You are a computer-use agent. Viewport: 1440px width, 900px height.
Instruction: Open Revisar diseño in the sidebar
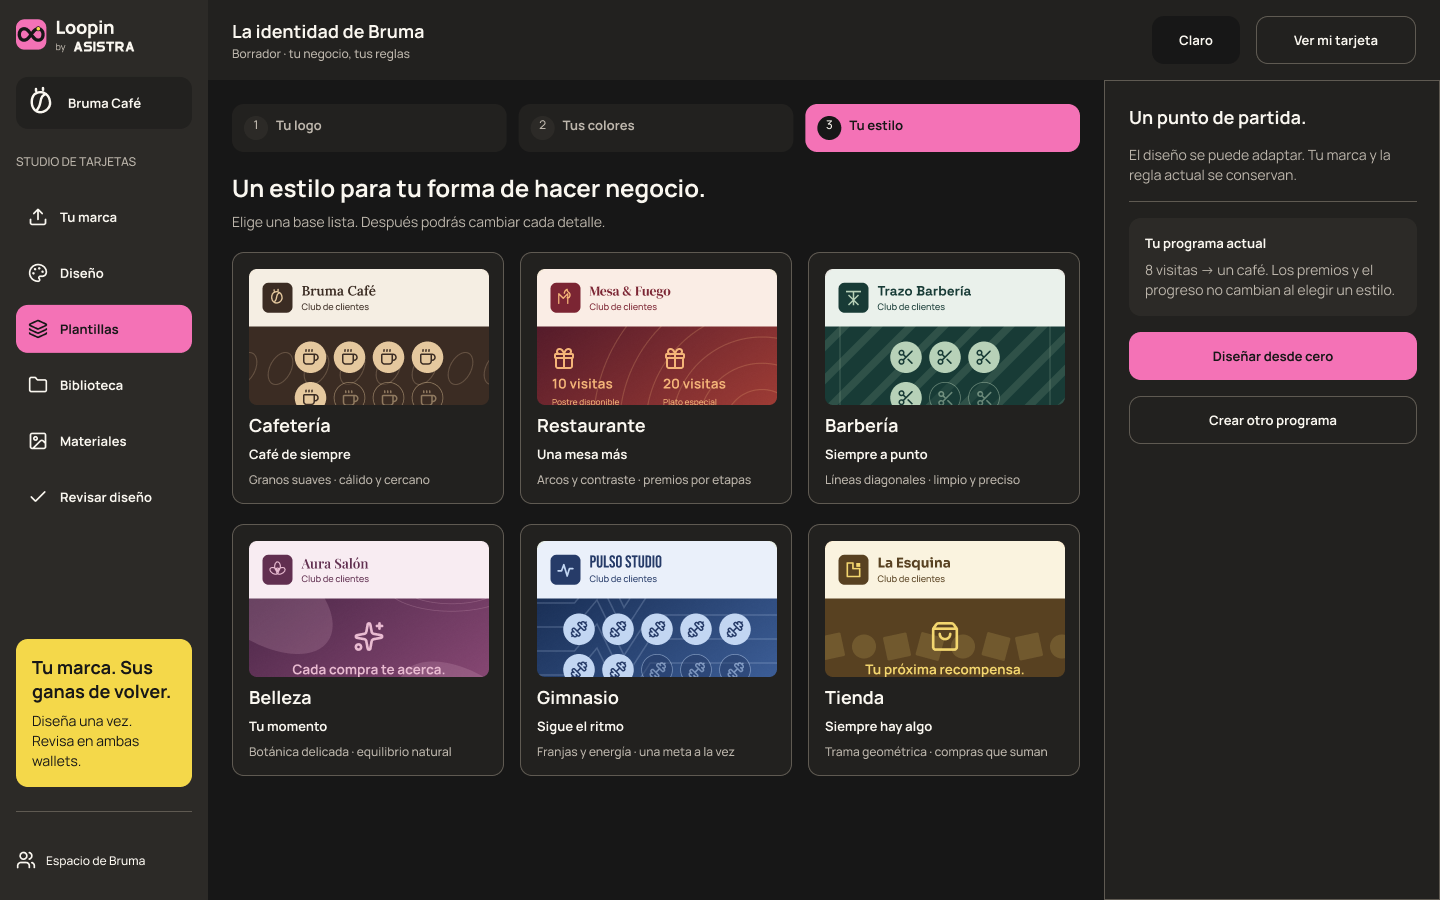click(104, 497)
